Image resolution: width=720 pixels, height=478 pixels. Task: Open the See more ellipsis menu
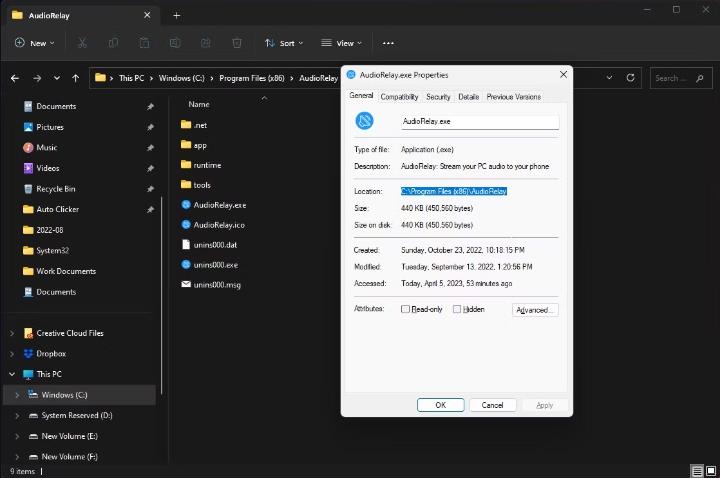[388, 43]
